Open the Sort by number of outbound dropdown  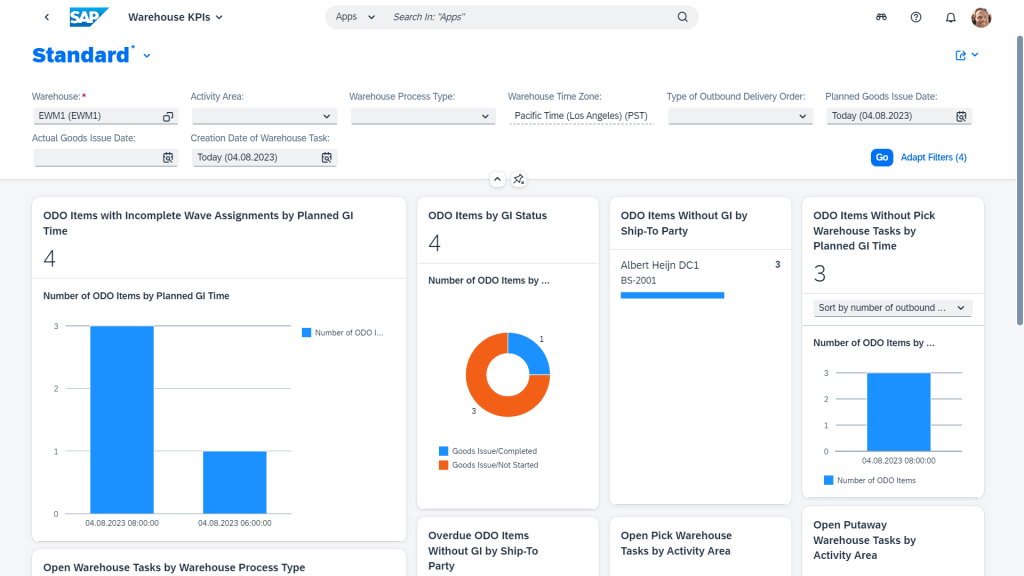pyautogui.click(x=892, y=308)
